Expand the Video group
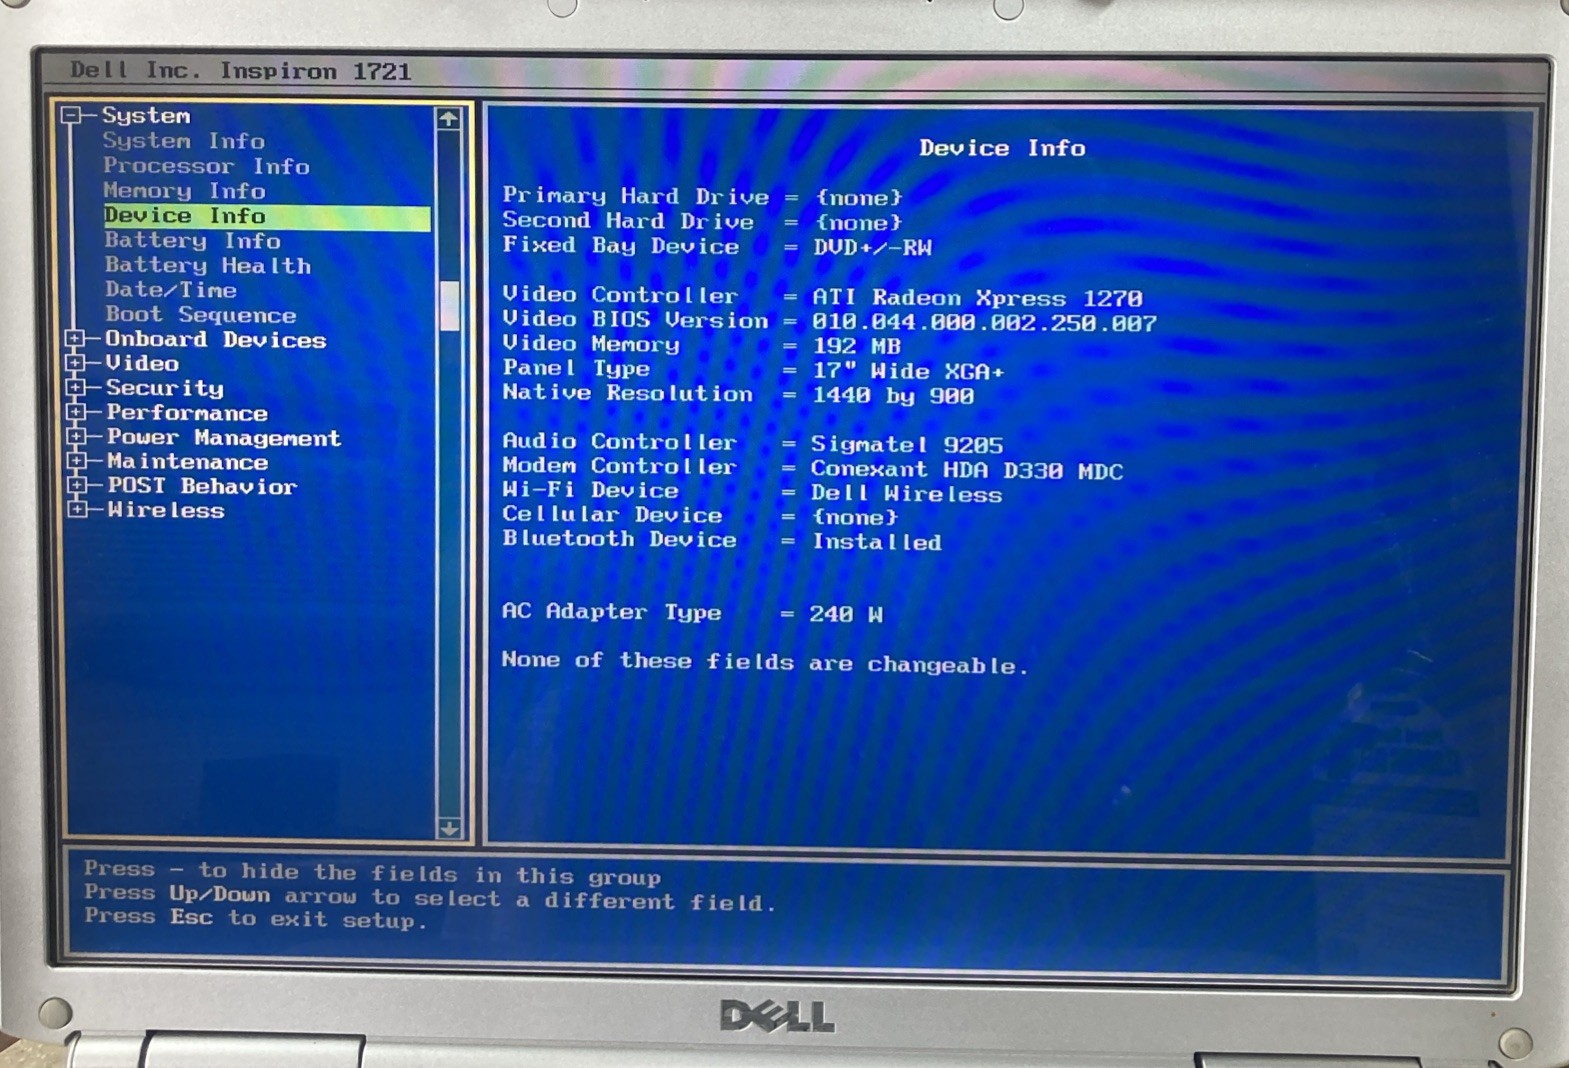 click(x=76, y=363)
